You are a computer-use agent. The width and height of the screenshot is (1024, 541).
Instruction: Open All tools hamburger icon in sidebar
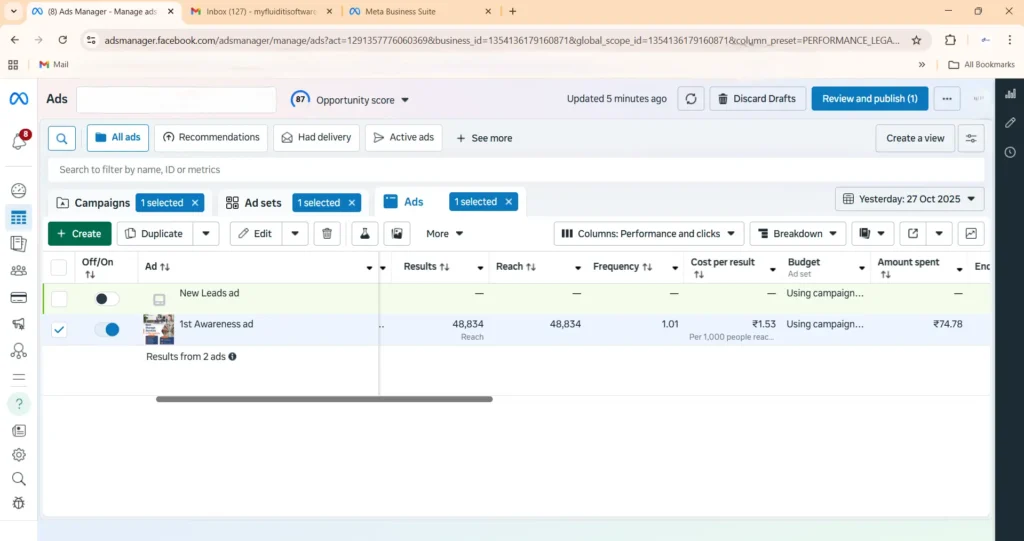point(19,378)
